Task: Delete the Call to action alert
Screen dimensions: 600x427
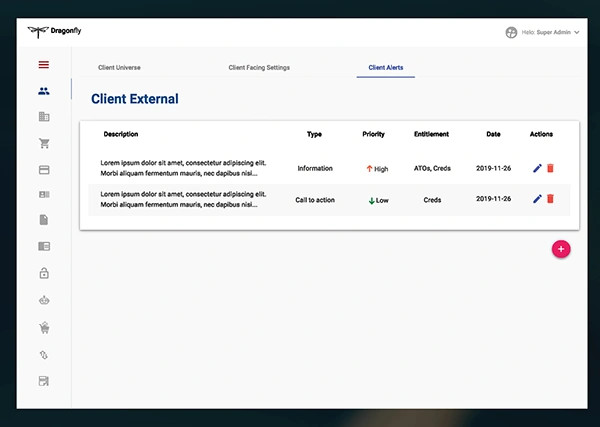Action: point(550,199)
